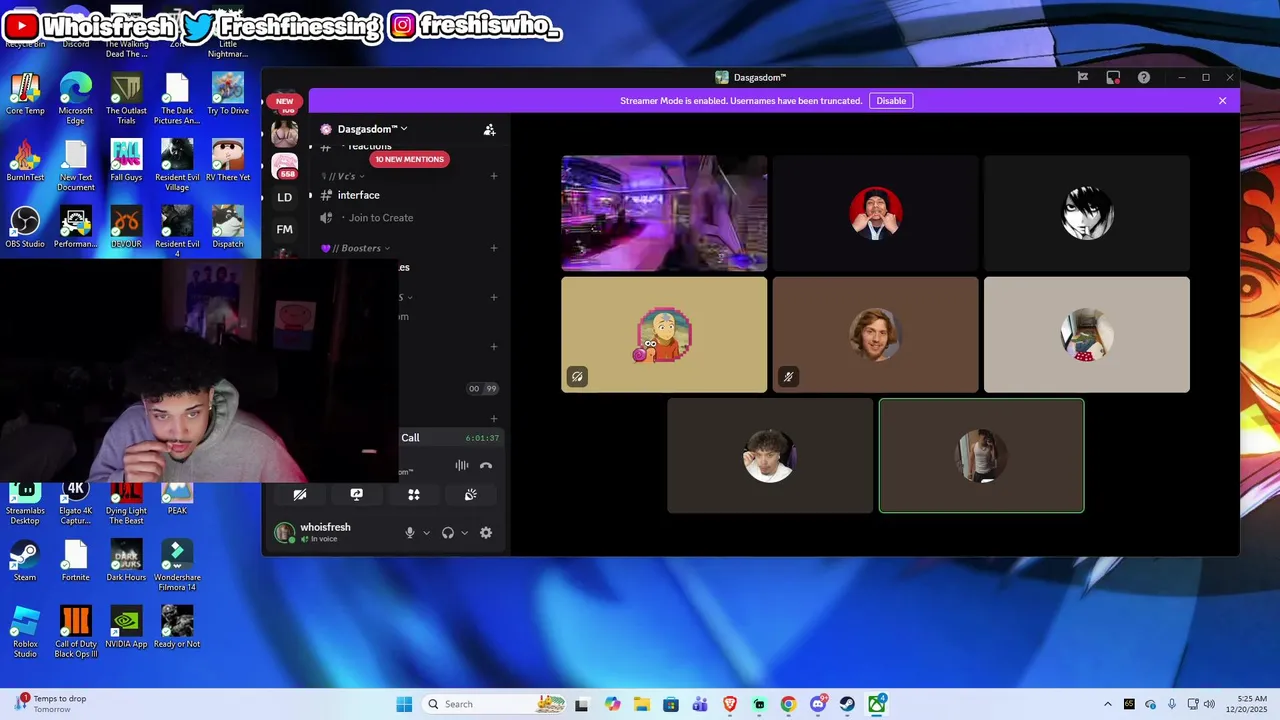The image size is (1280, 720).
Task: Mute the microphone in Discord user panel
Action: (410, 533)
